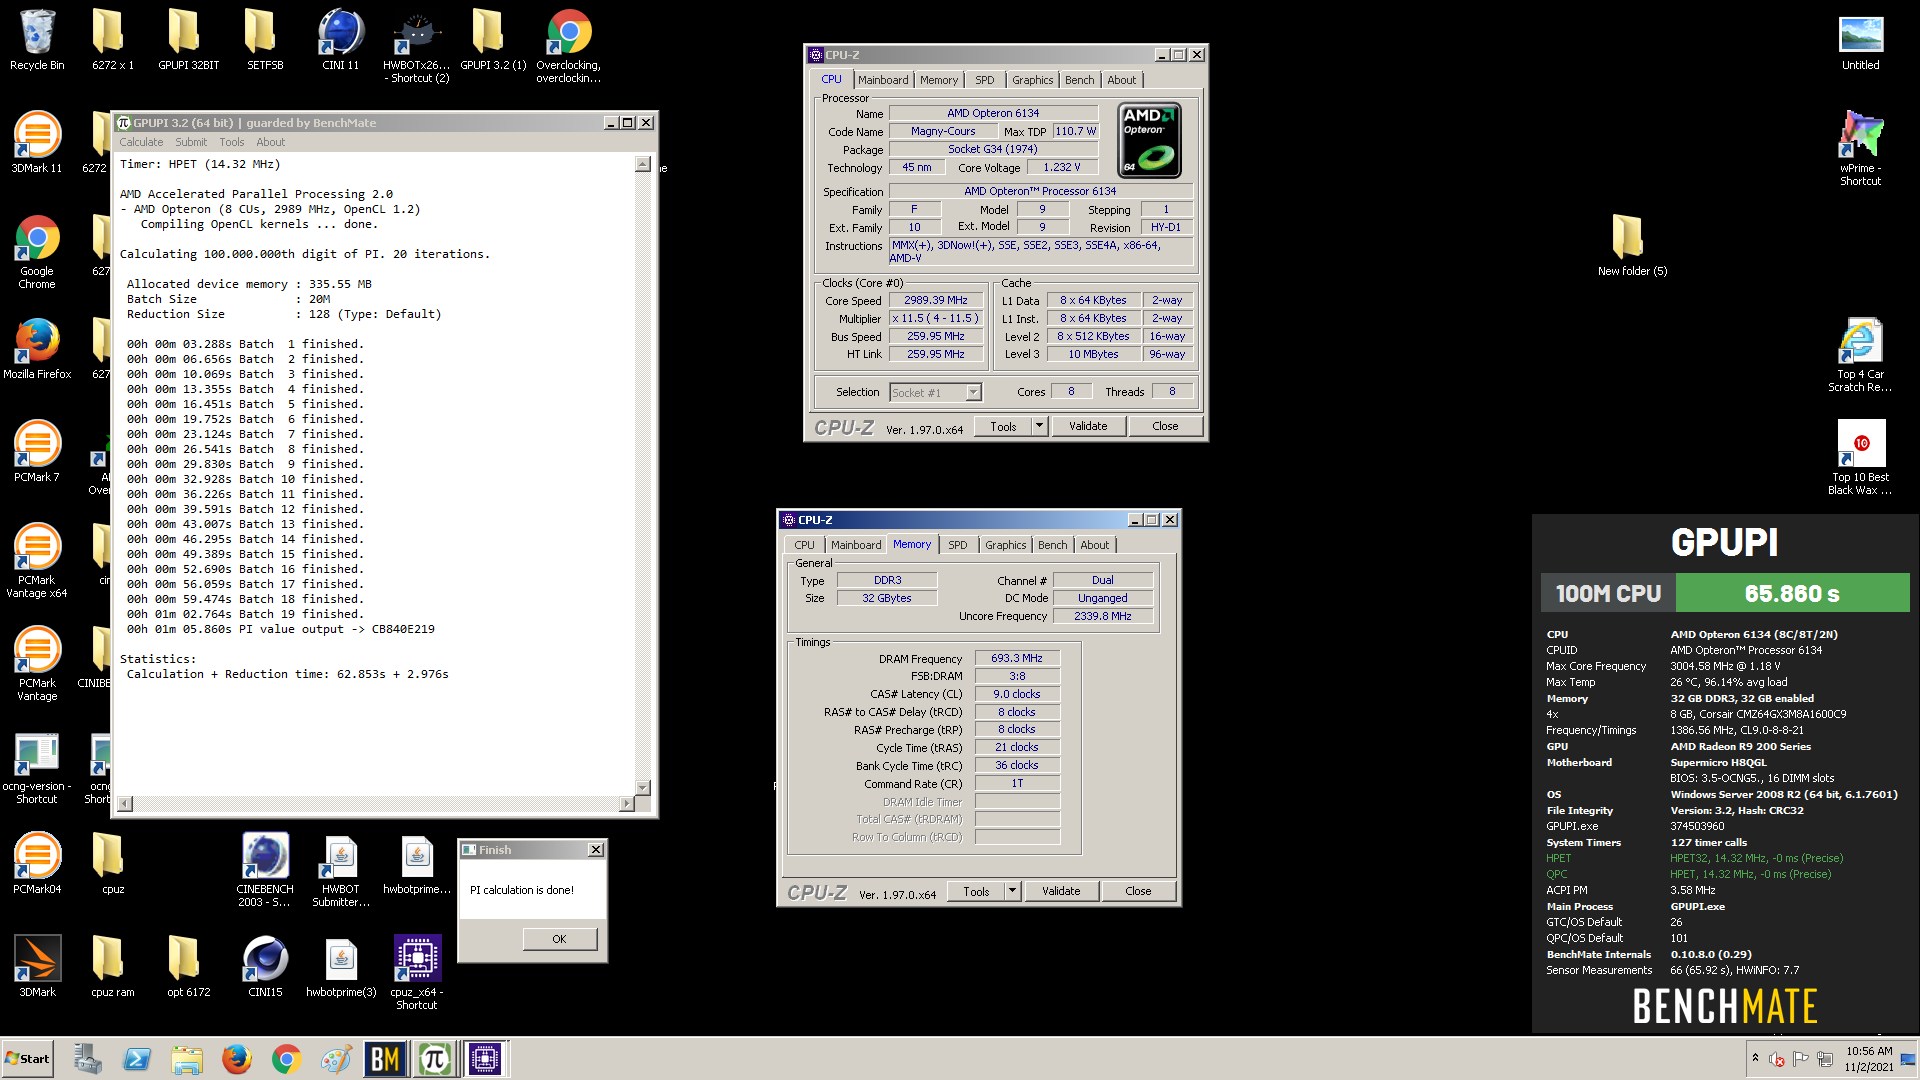Launch the PCMark04 desktop icon
This screenshot has height=1080, width=1920.
click(37, 863)
